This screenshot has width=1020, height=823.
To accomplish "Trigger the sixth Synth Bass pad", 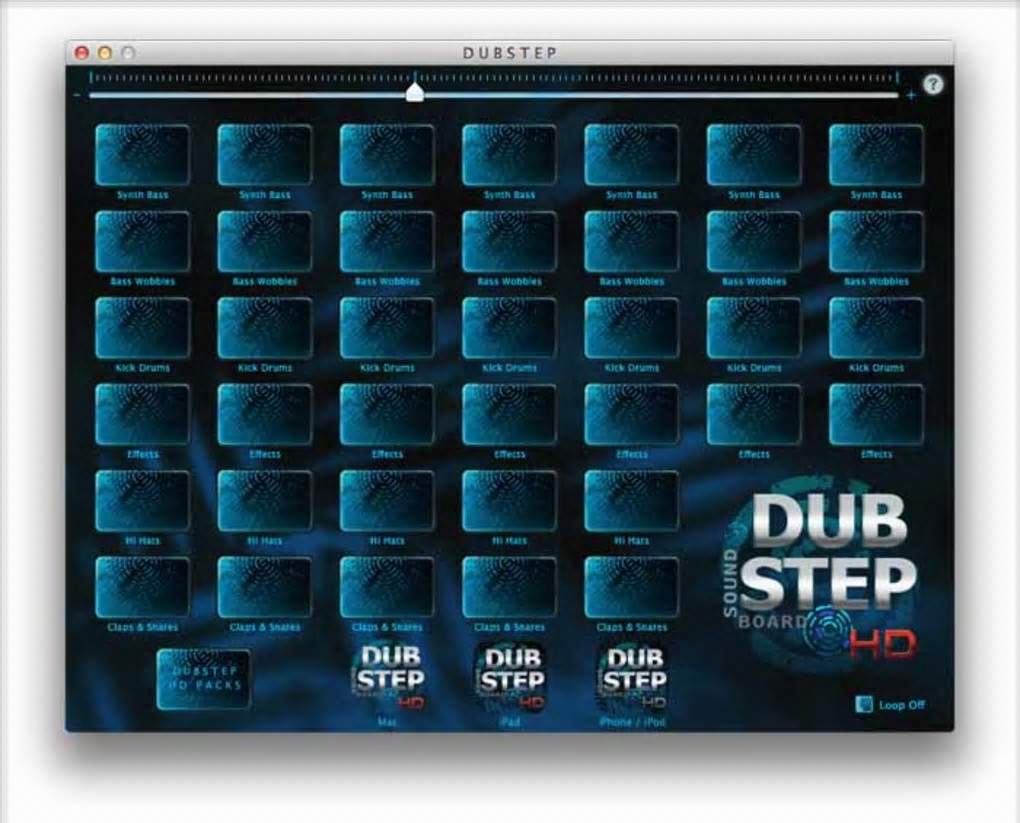I will pyautogui.click(x=754, y=155).
